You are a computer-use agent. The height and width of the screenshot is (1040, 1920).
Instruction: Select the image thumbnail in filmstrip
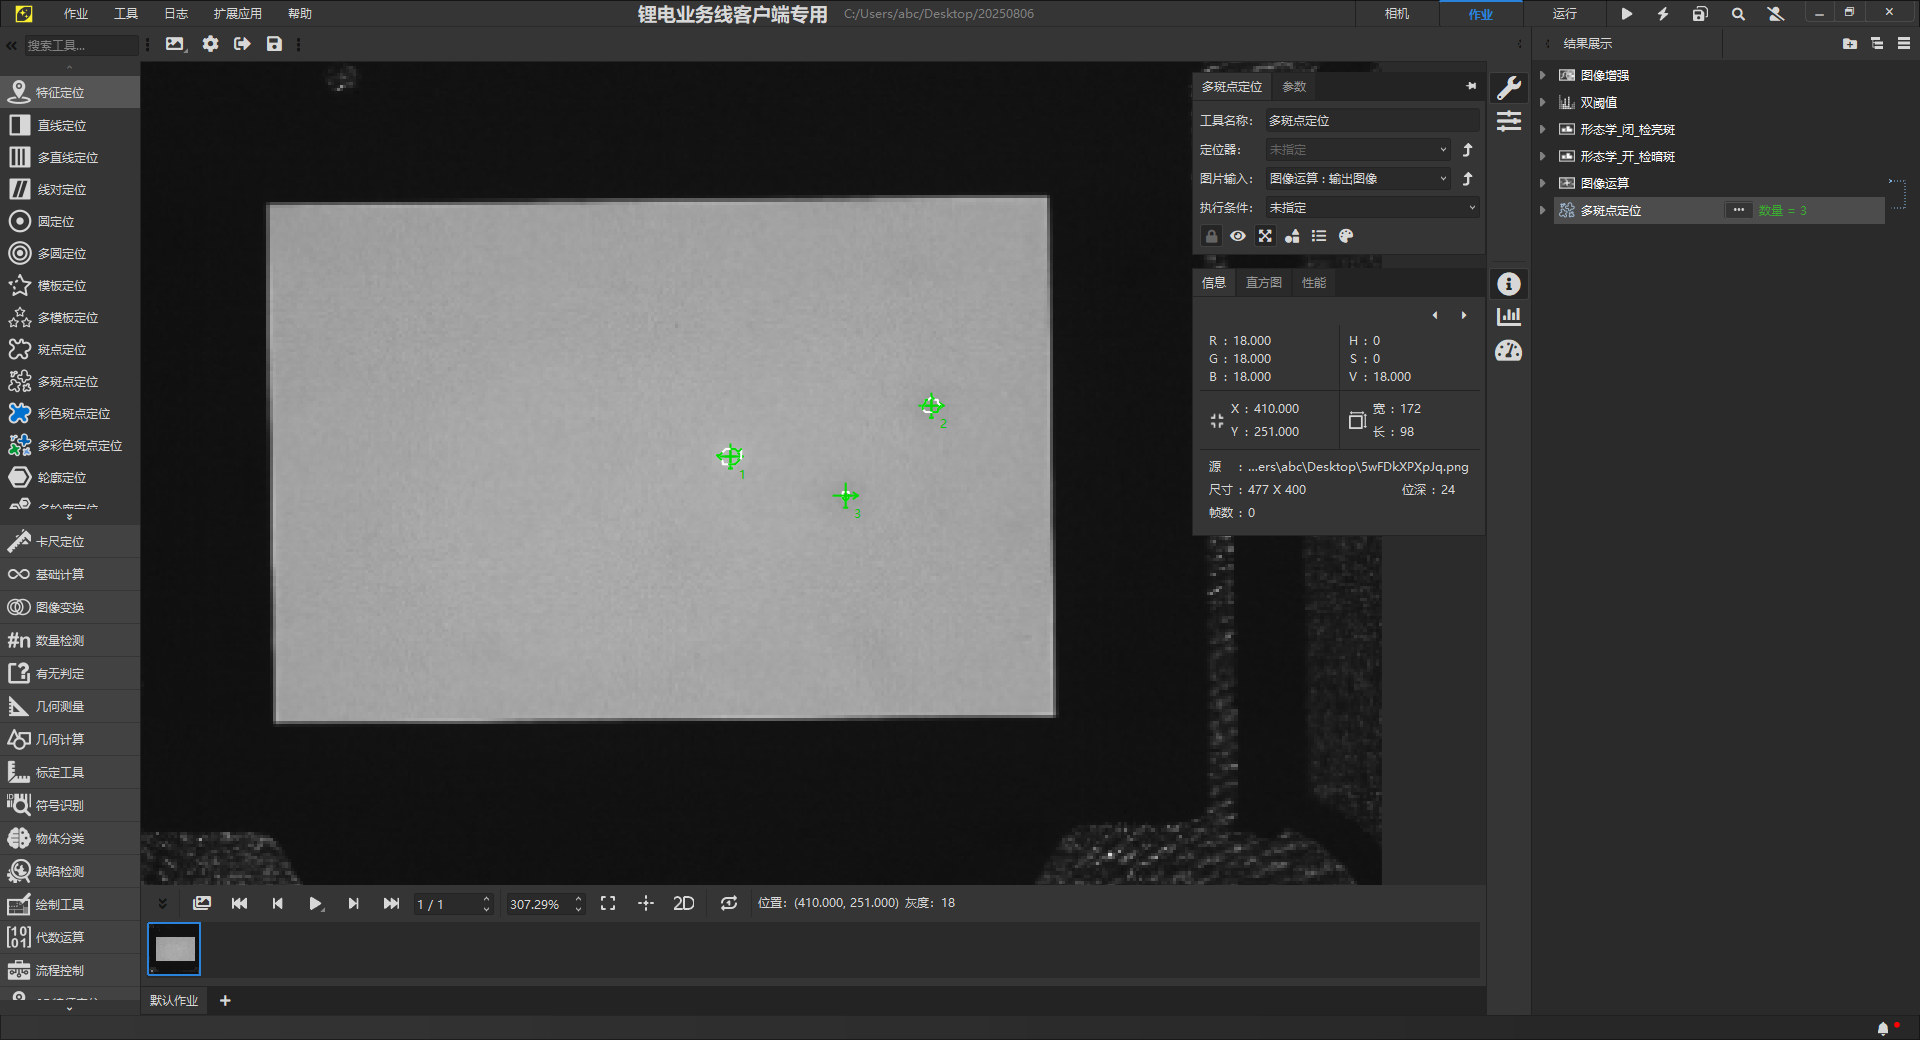(175, 949)
